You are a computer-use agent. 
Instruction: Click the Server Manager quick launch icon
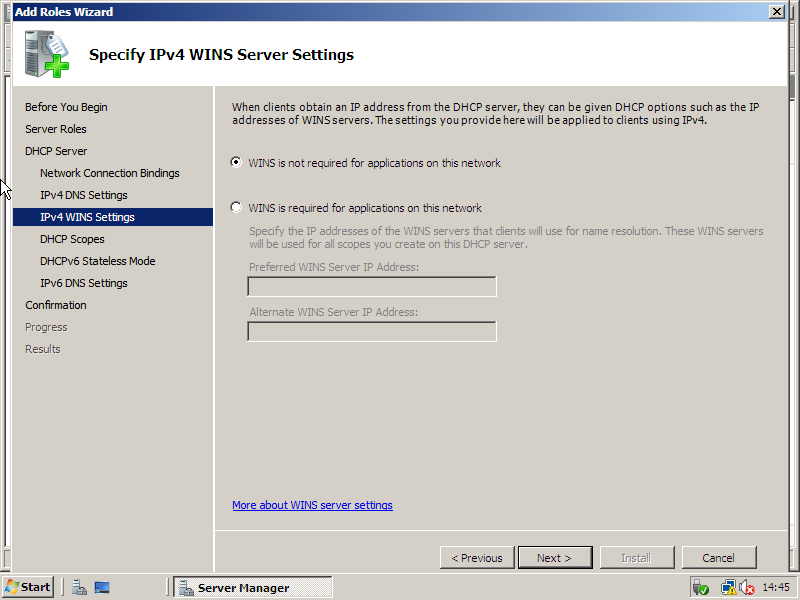point(80,587)
